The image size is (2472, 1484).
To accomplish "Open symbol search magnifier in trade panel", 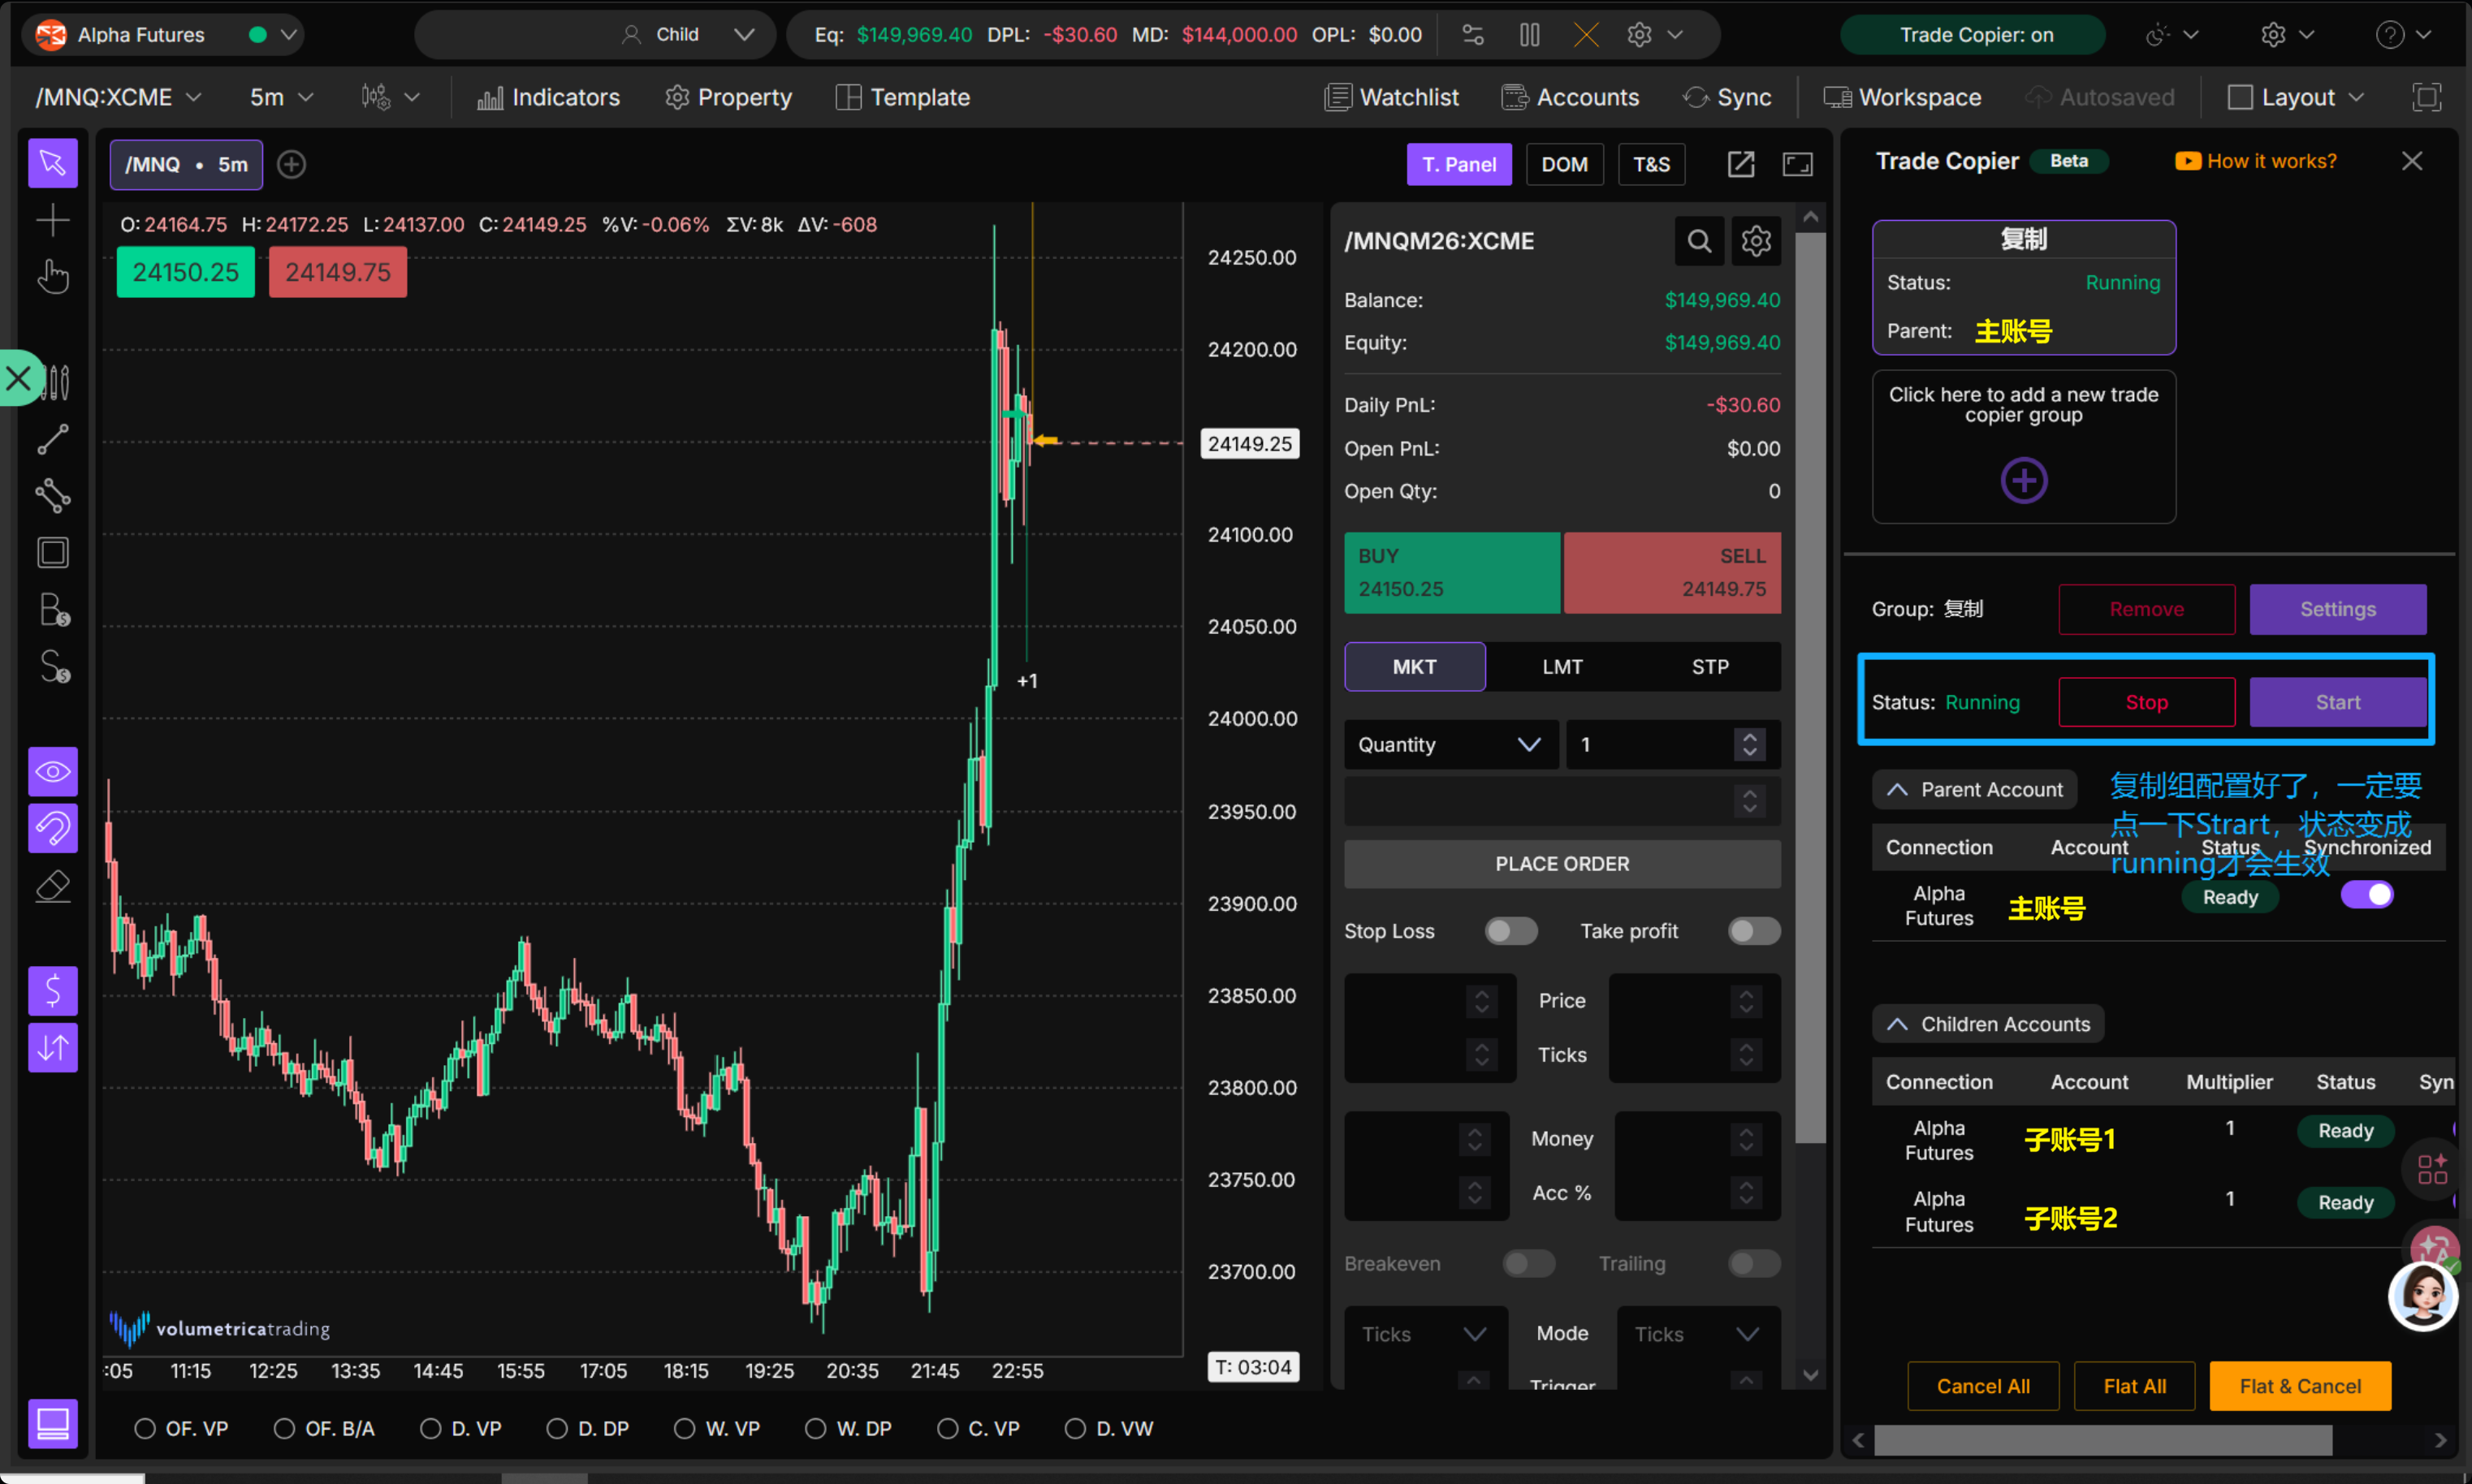I will tap(1698, 241).
